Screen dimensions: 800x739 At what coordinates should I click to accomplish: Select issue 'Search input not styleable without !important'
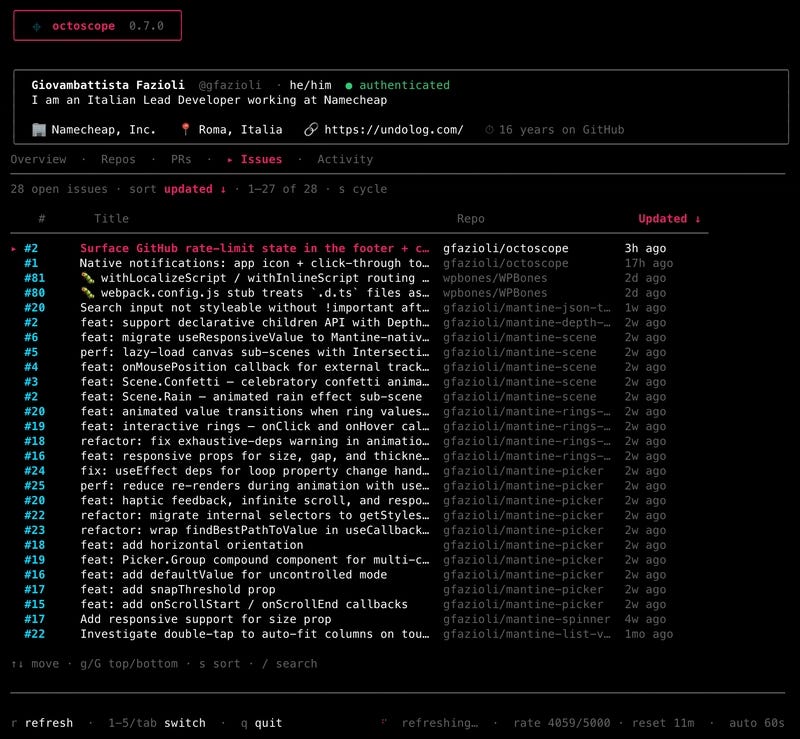tap(359, 308)
